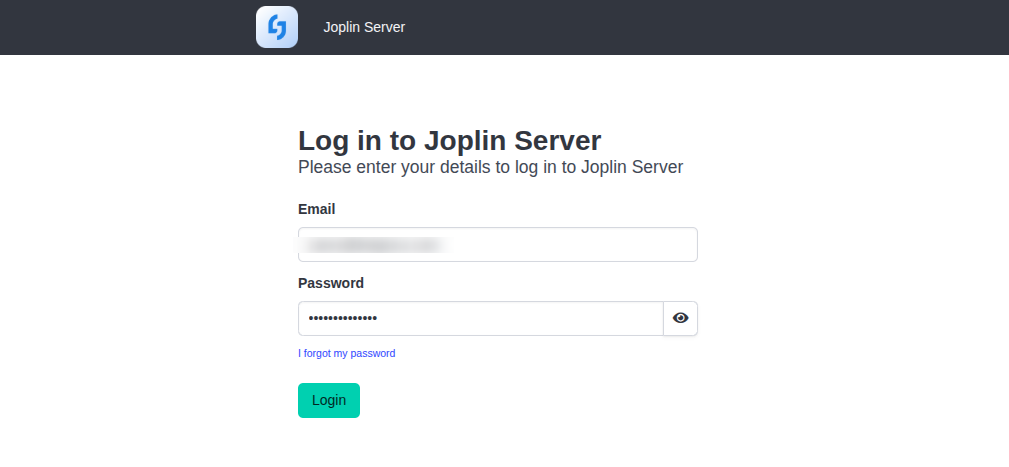The height and width of the screenshot is (467, 1009).
Task: Click the "Please enter your details" subtitle text
Action: (490, 167)
